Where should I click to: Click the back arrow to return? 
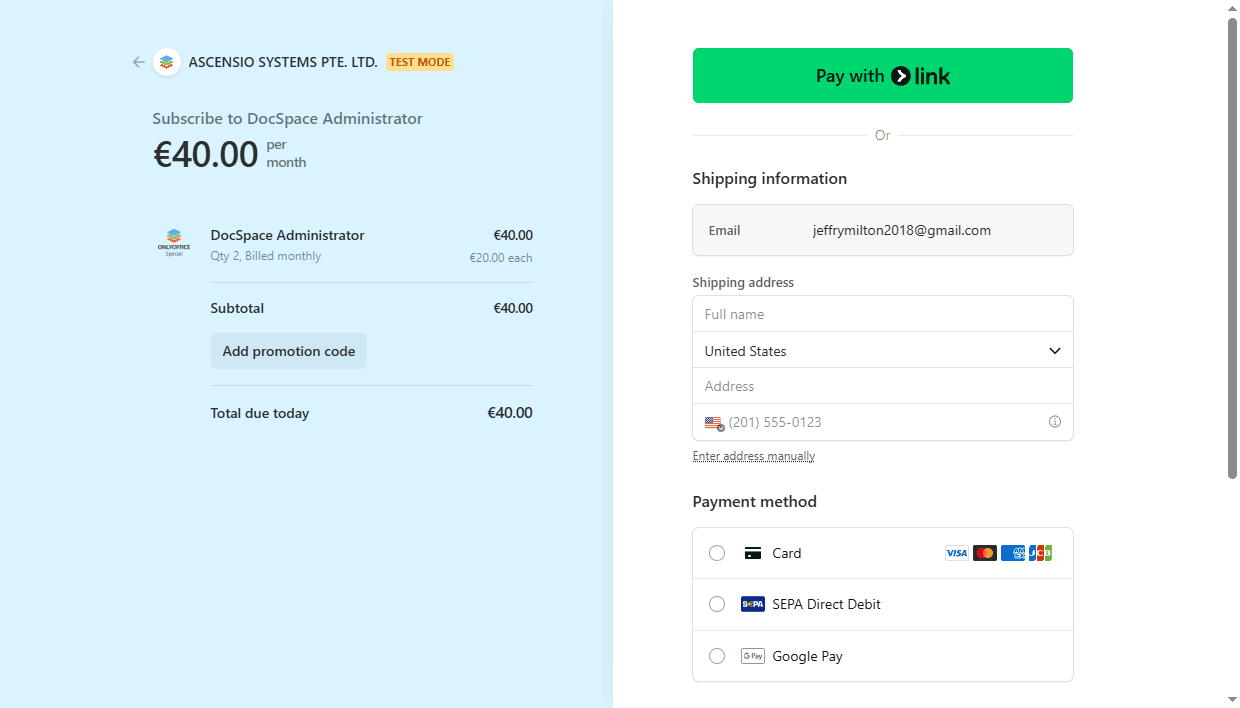(139, 62)
